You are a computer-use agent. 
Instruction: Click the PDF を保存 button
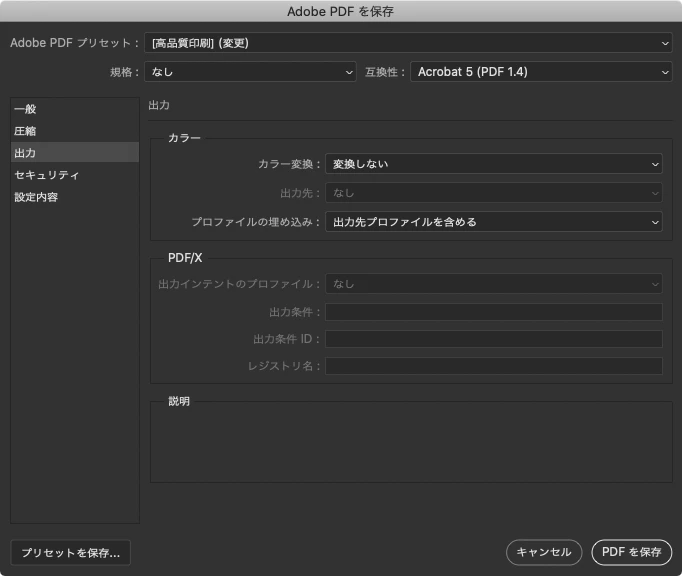click(632, 552)
